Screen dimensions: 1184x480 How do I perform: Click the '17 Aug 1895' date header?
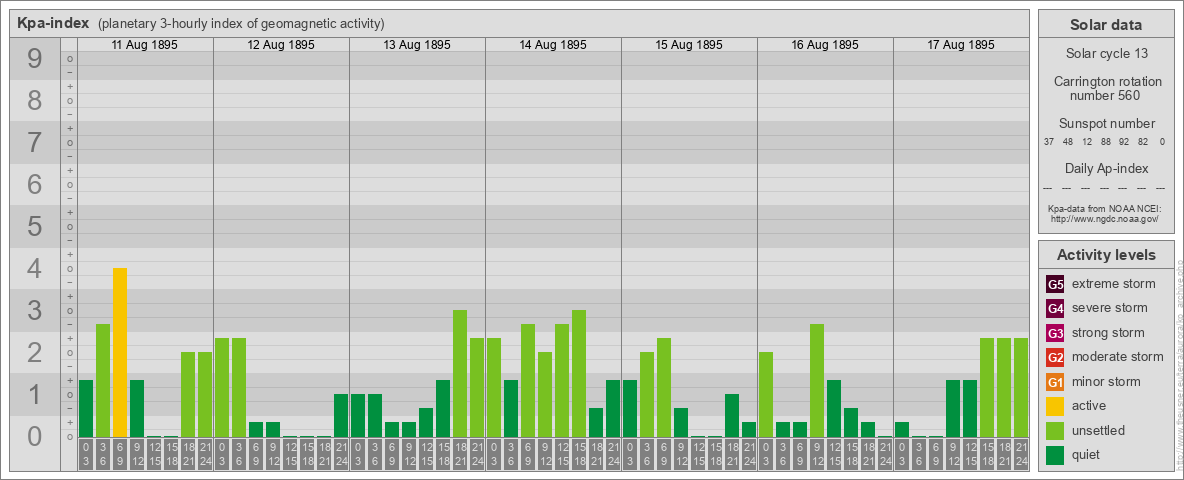point(960,45)
